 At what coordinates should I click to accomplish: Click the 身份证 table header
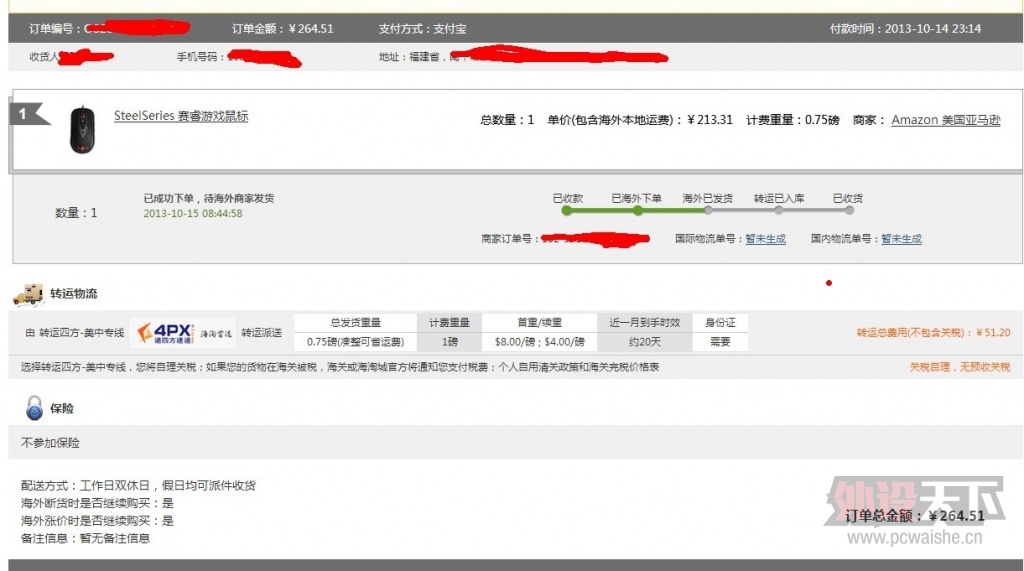[x=720, y=323]
